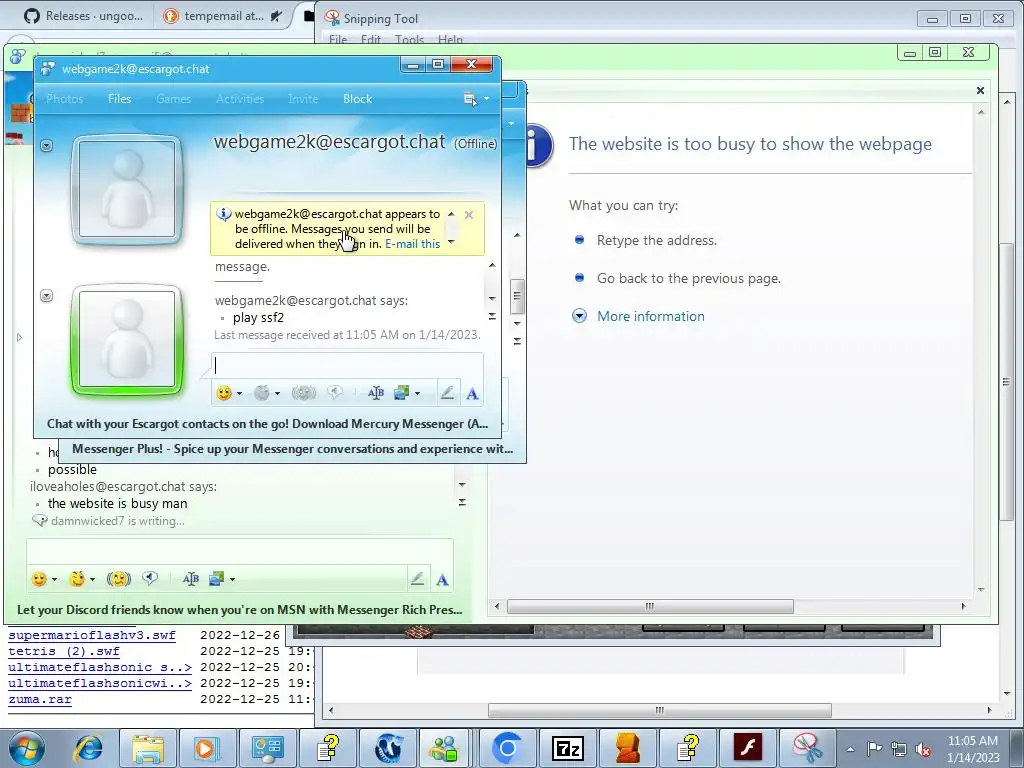This screenshot has height=768, width=1024.
Task: Send a nudge in the green chat window
Action: [119, 579]
